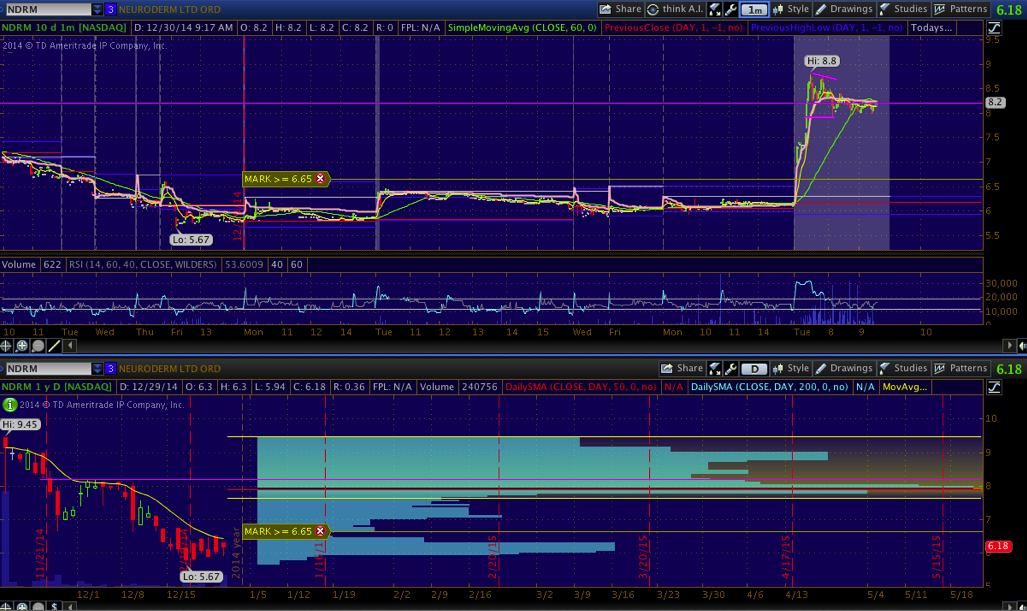Click the wrench settings icon in lower chart
Viewport: 1027px width, 611px height.
(x=731, y=368)
